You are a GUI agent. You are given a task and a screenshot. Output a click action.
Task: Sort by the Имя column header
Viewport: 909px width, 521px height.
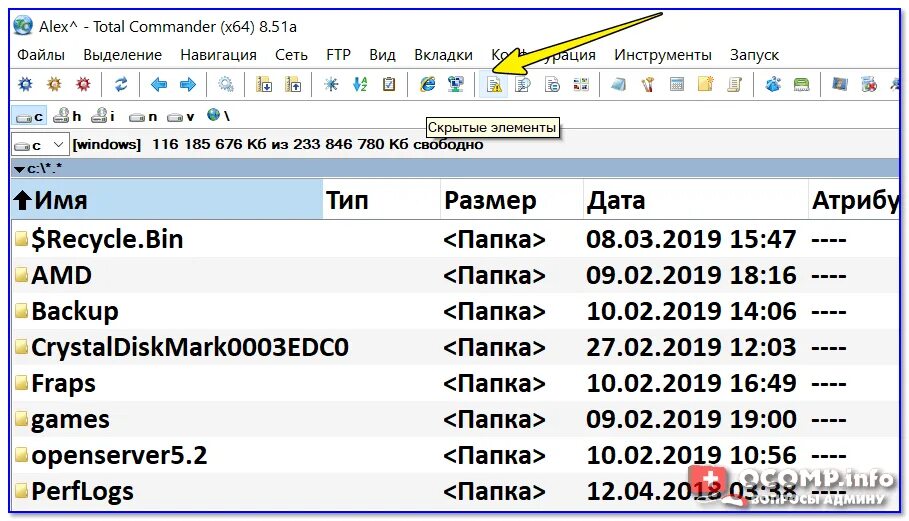pyautogui.click(x=167, y=200)
